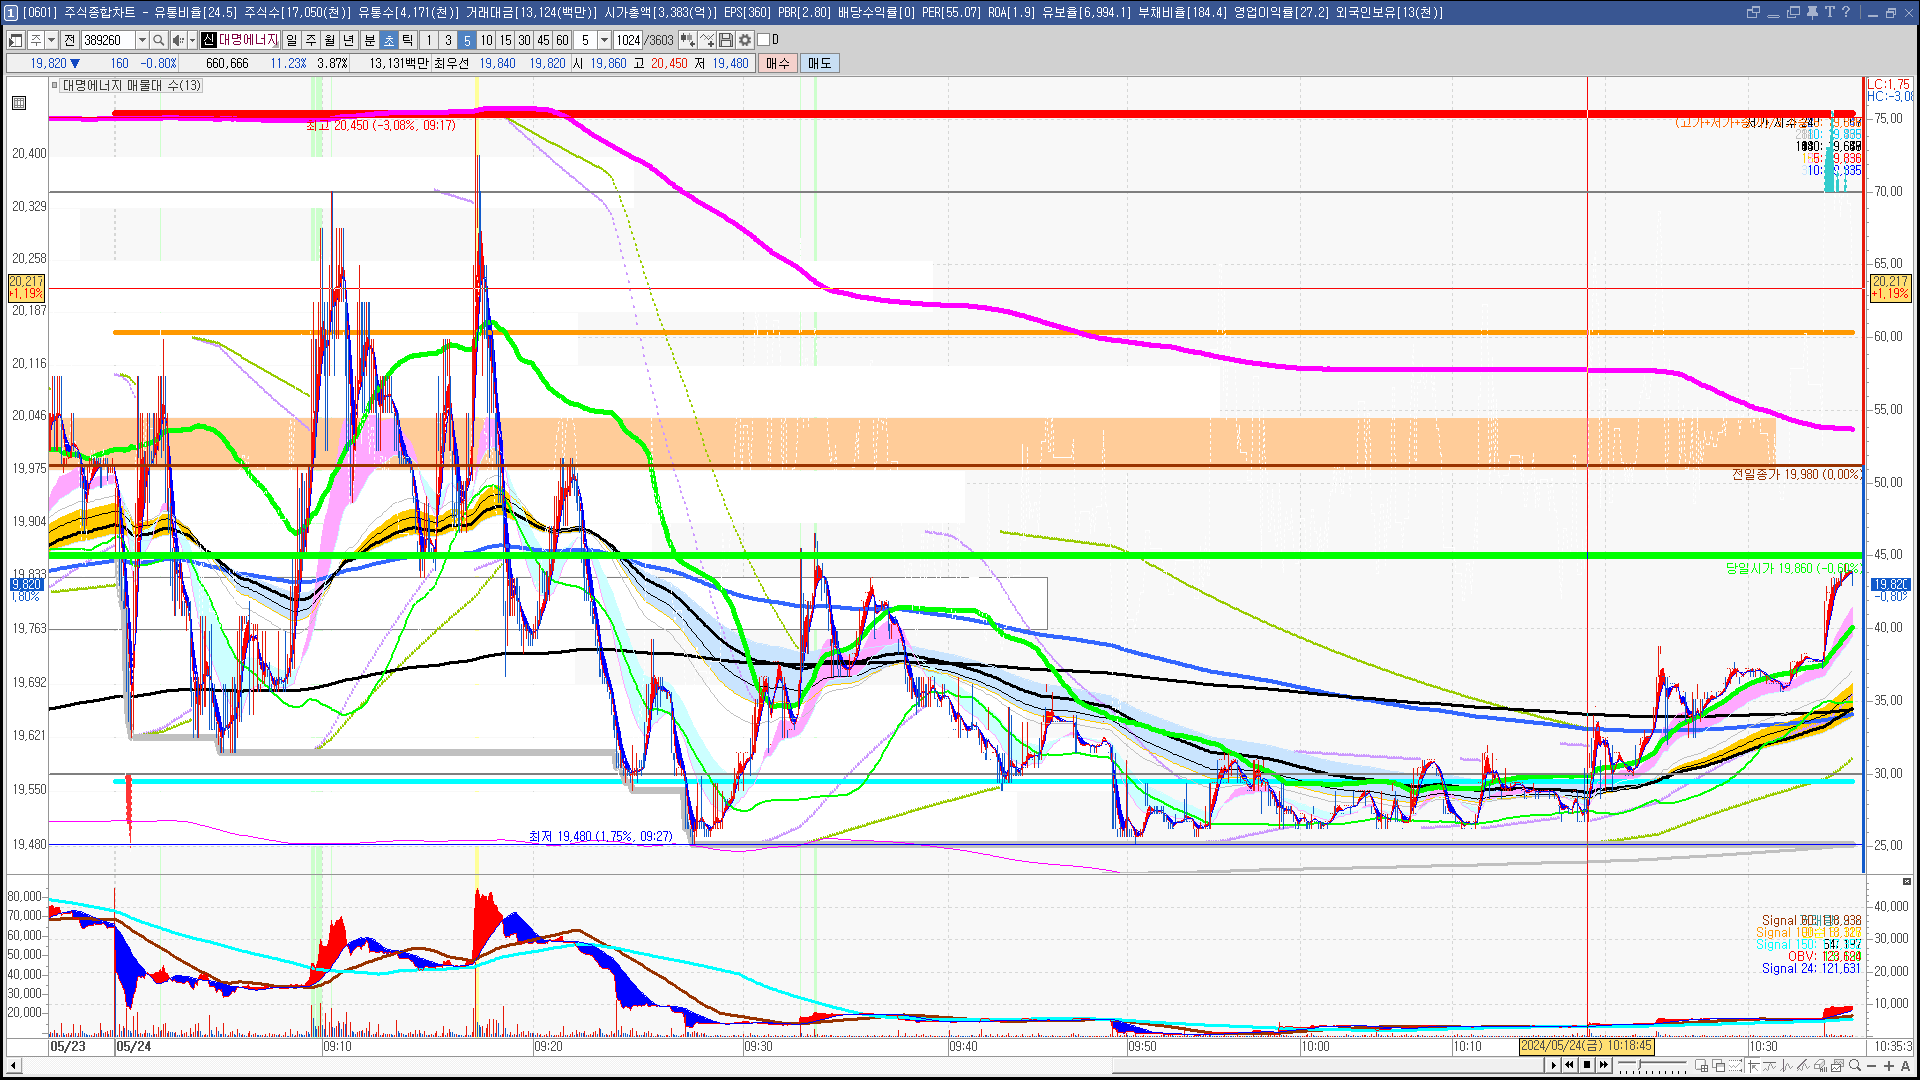Select the 30 interval button
This screenshot has width=1920, height=1080.
(524, 40)
